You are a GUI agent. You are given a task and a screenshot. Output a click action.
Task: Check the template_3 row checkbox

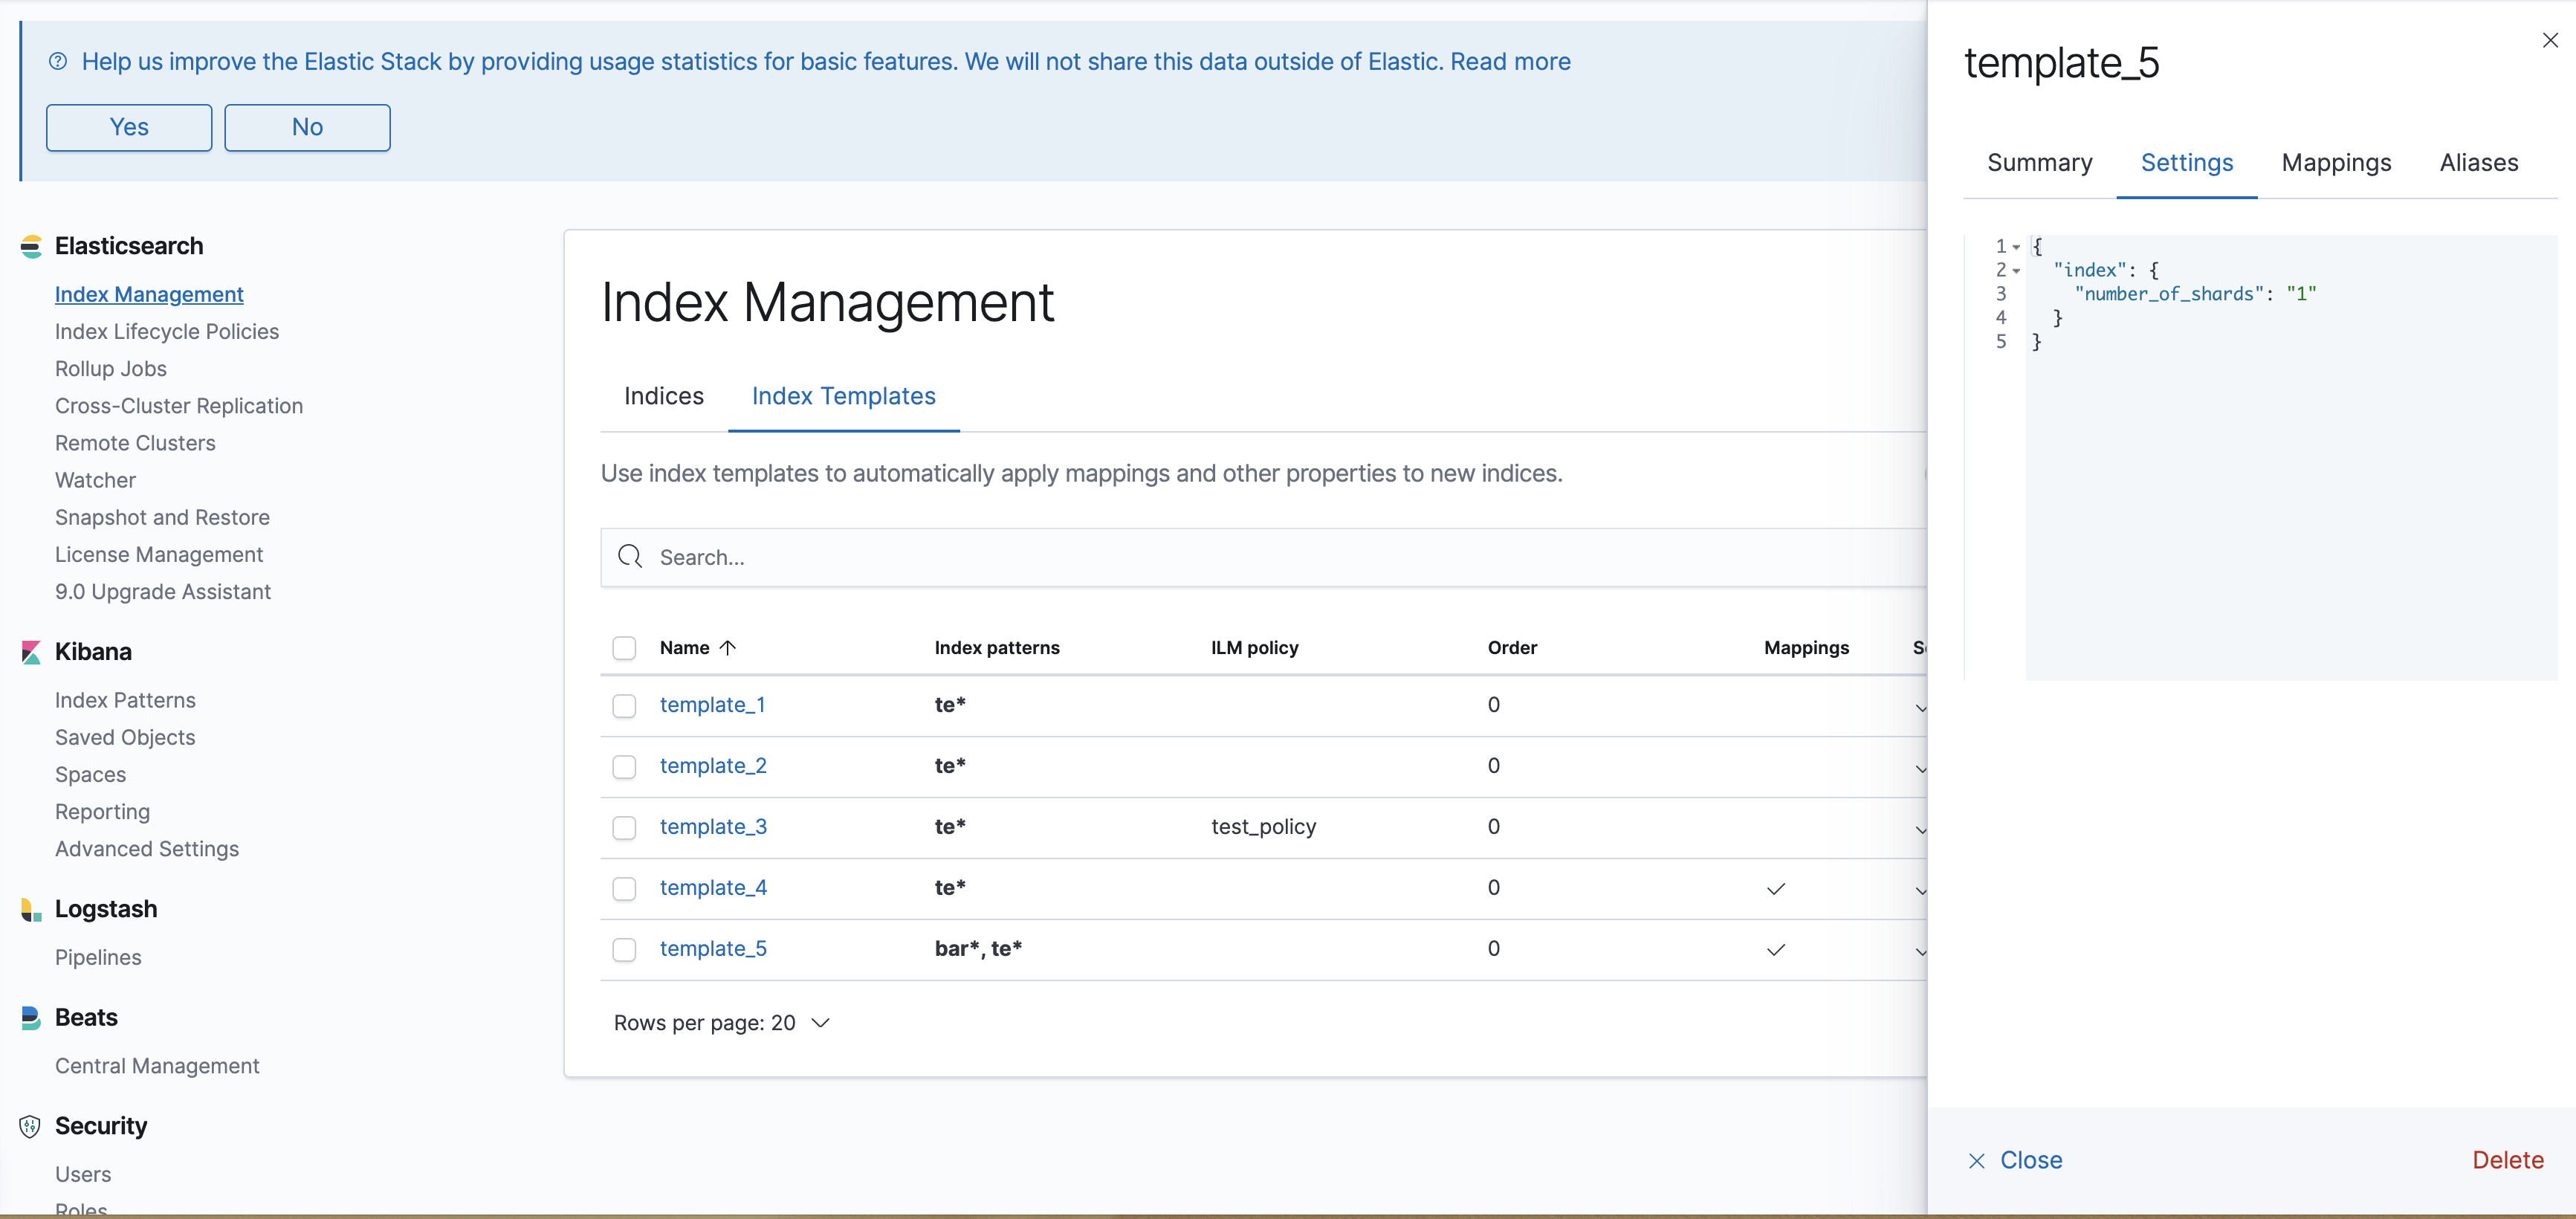click(x=624, y=828)
